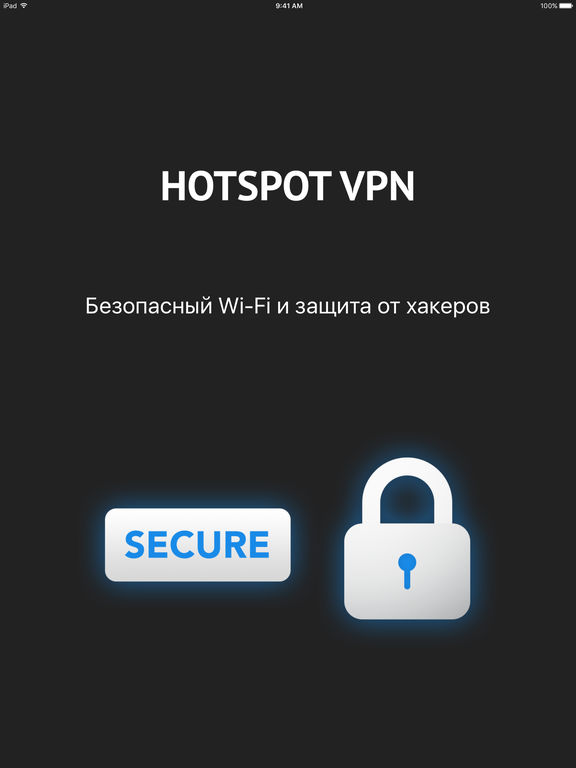
Task: Tap the word Wi-Fi in the subtitle
Action: (244, 306)
